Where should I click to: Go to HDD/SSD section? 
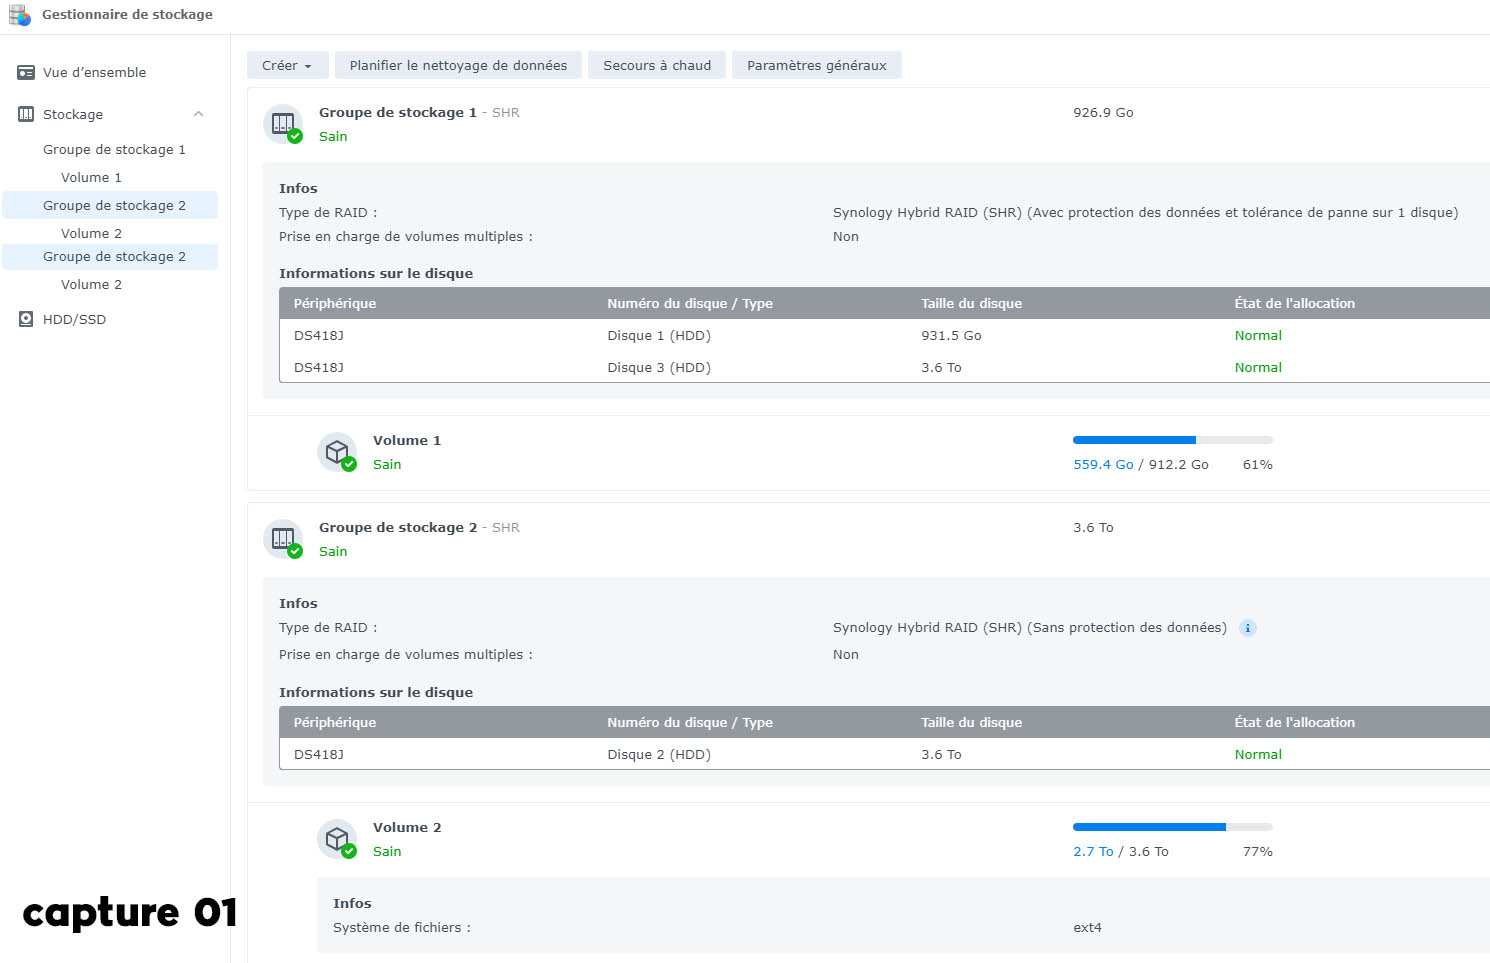pyautogui.click(x=74, y=320)
